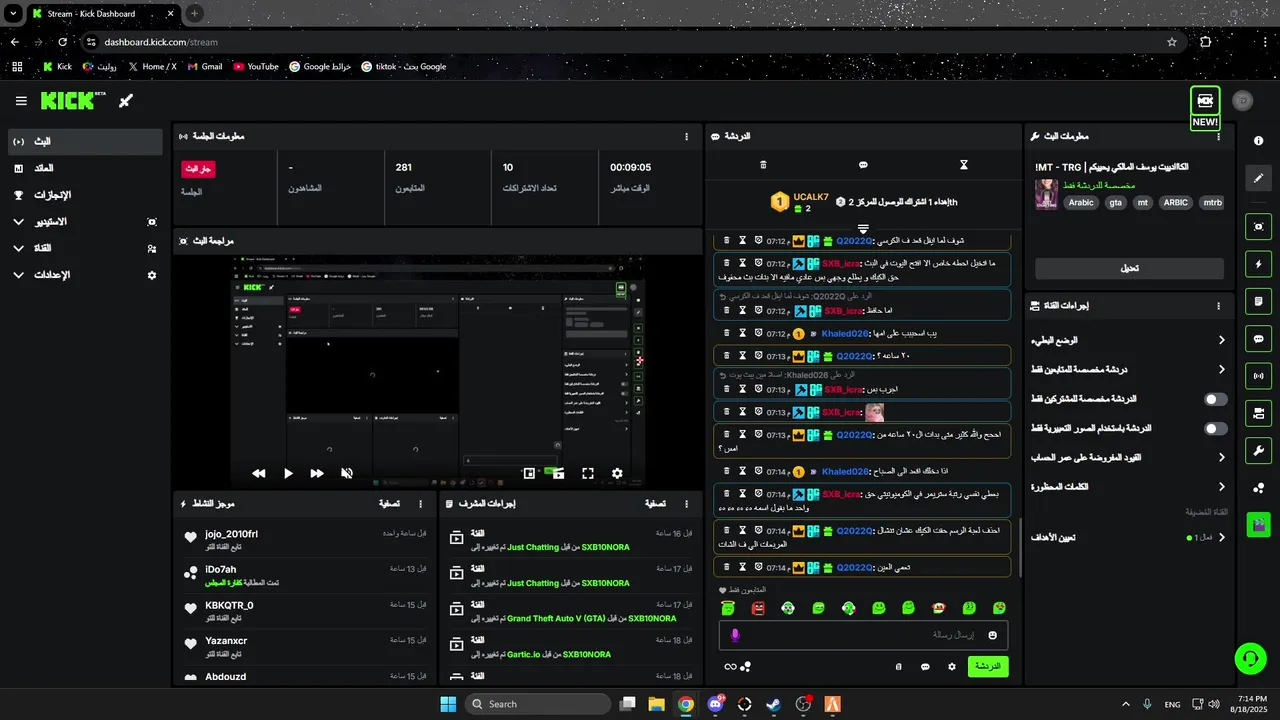
Task: Click the lightning bolt icon in right sidebar
Action: 1258,264
